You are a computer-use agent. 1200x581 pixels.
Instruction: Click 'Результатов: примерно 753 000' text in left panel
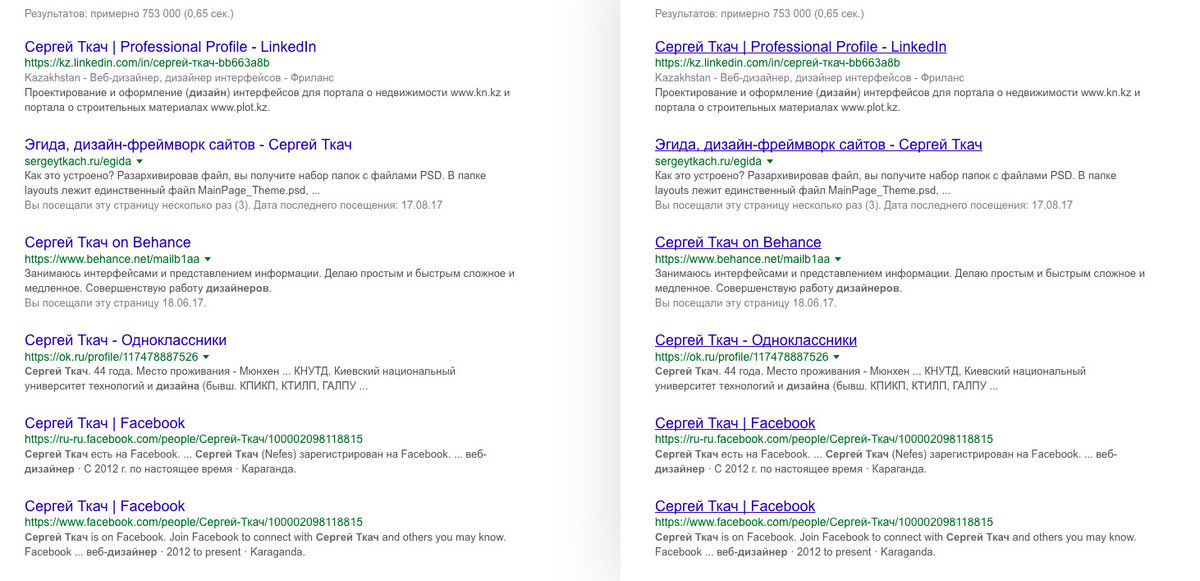pyautogui.click(x=105, y=14)
